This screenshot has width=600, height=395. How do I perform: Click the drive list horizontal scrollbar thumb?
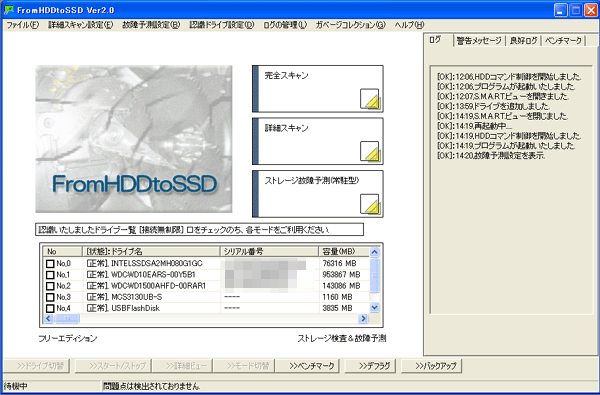67,318
